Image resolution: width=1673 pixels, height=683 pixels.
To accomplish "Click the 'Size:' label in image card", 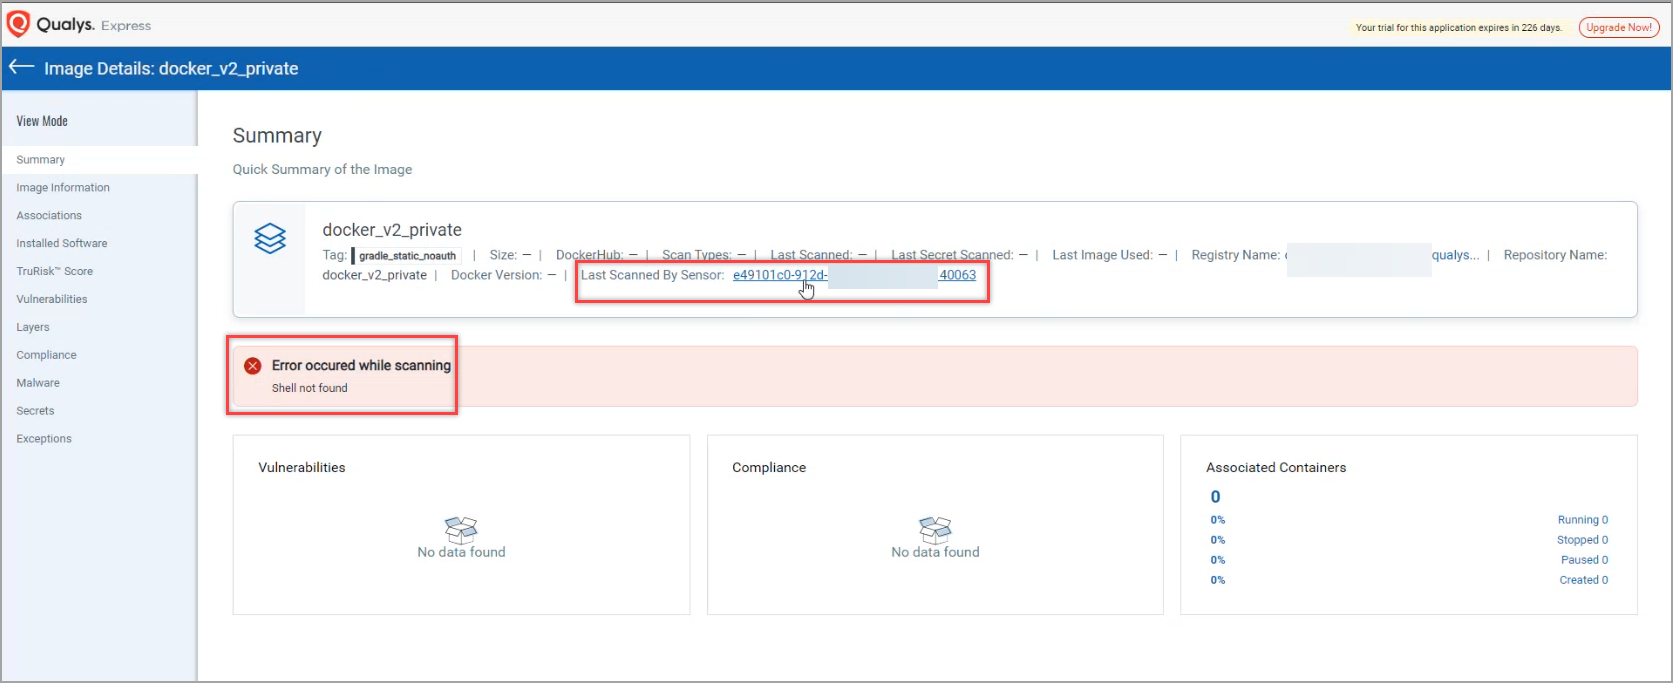I will pos(503,255).
